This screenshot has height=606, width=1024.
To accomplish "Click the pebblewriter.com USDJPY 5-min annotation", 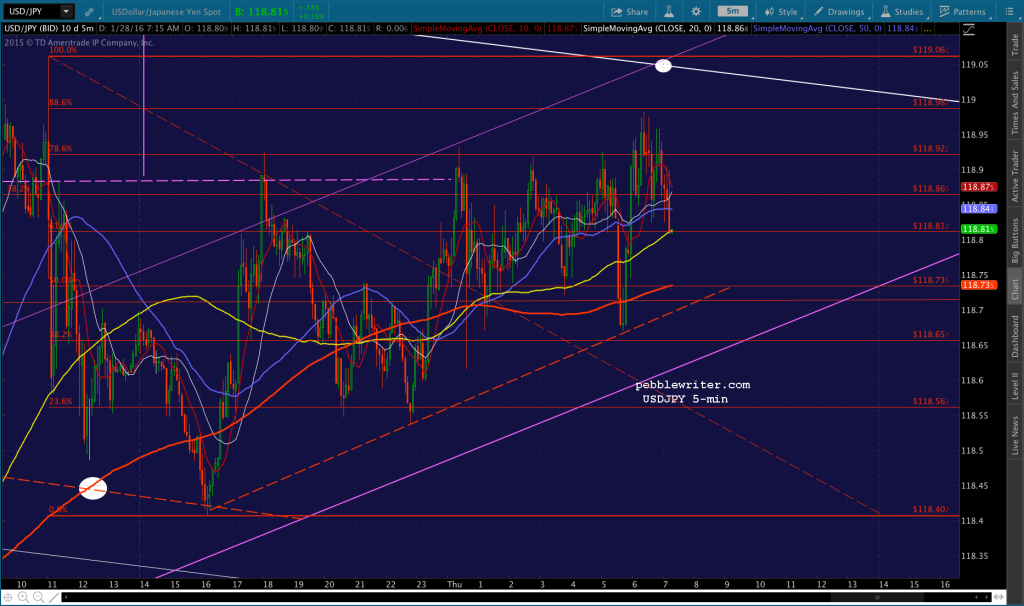I will point(692,392).
